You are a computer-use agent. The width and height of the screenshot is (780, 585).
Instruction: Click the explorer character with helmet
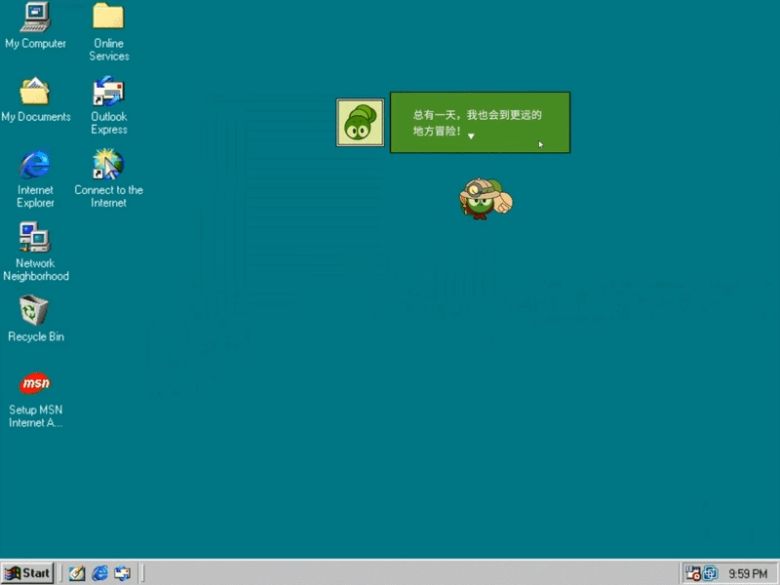[486, 199]
